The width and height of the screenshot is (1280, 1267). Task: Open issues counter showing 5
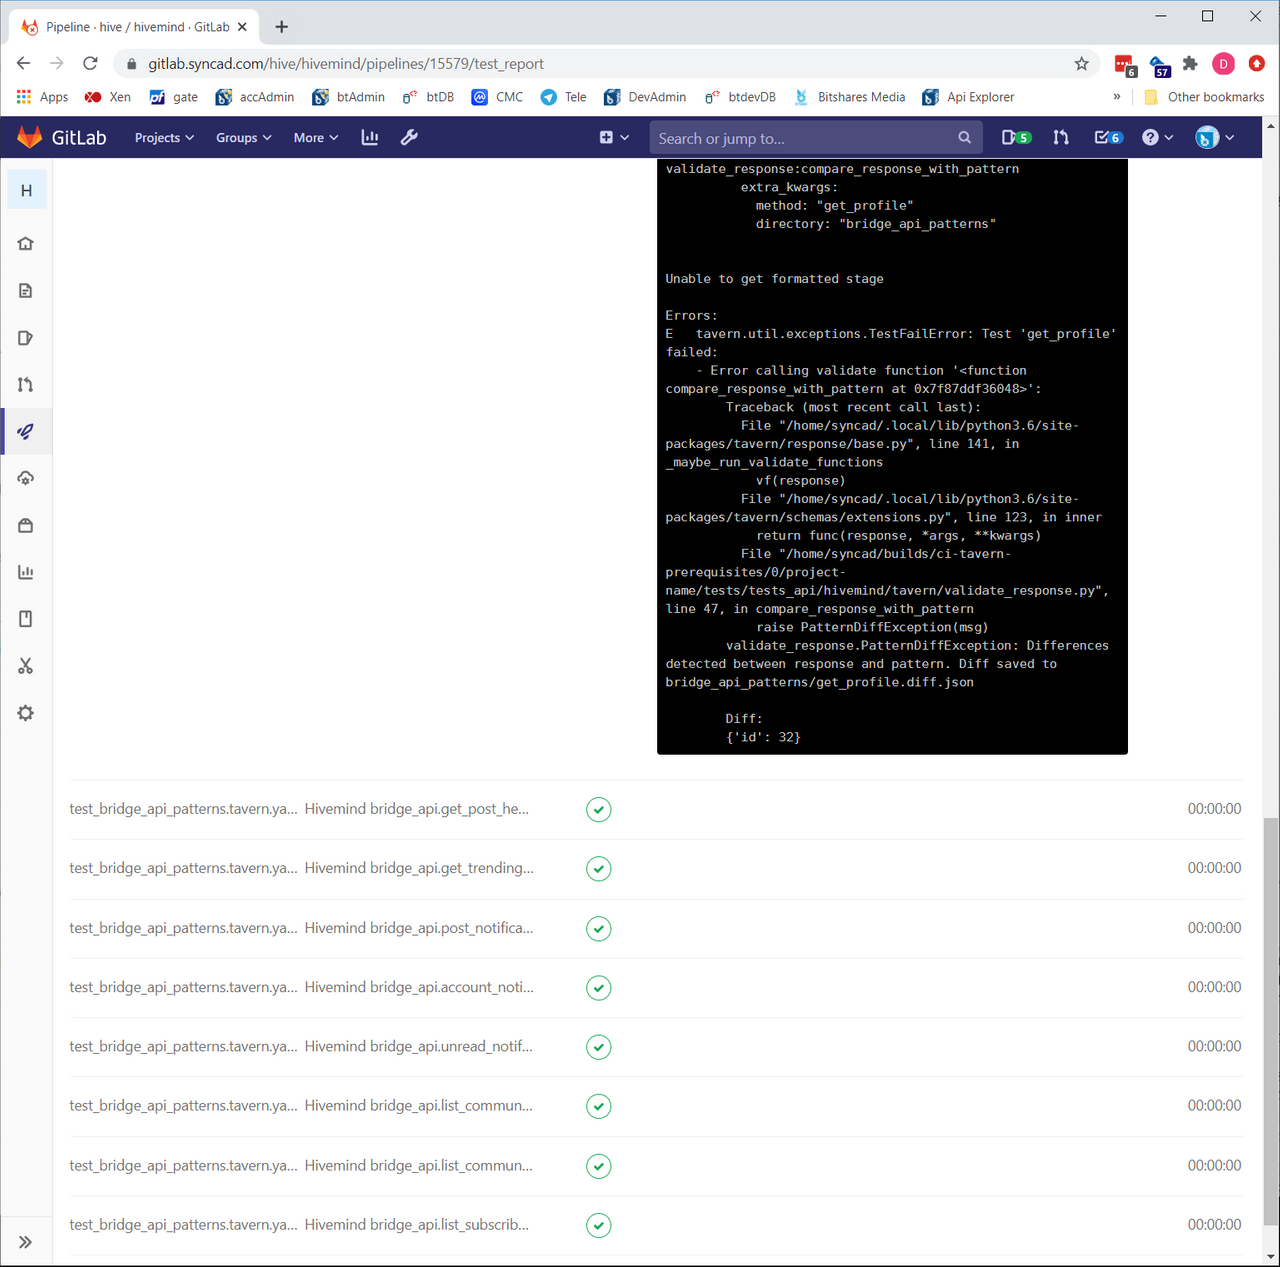[1016, 137]
